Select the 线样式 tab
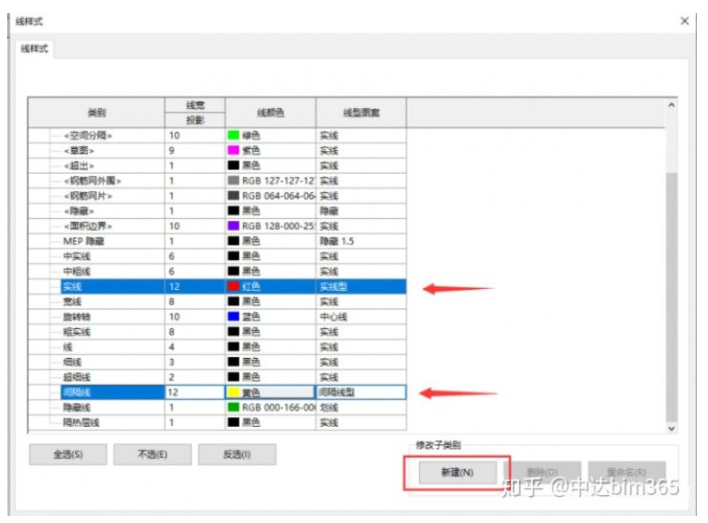This screenshot has height=523, width=708. click(x=35, y=48)
